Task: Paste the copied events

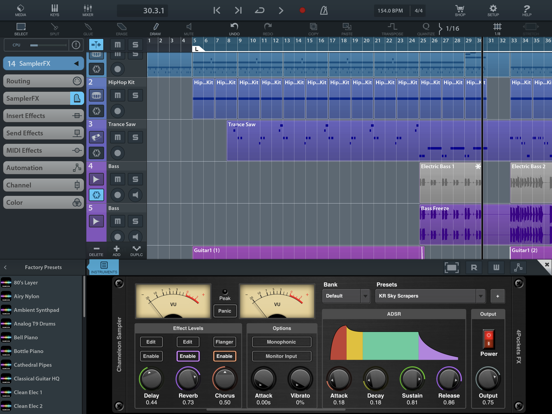Action: point(347,29)
